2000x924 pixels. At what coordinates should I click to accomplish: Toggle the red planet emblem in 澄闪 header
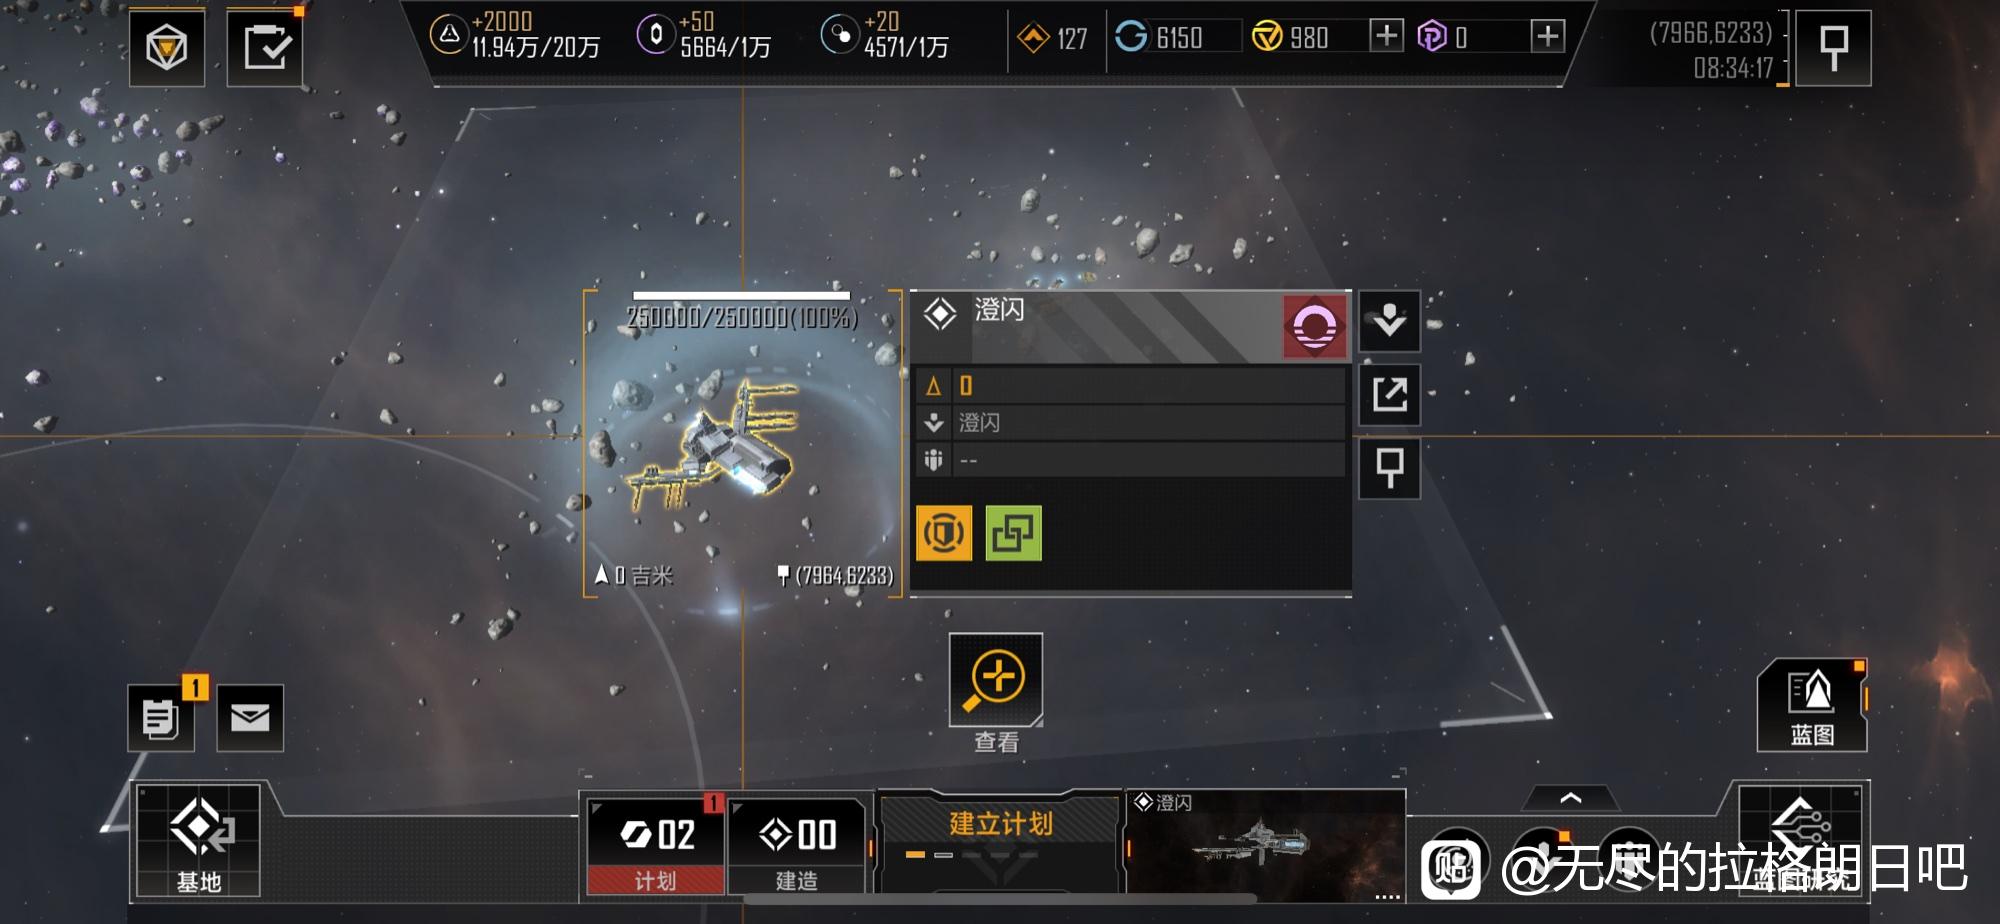click(x=1314, y=326)
